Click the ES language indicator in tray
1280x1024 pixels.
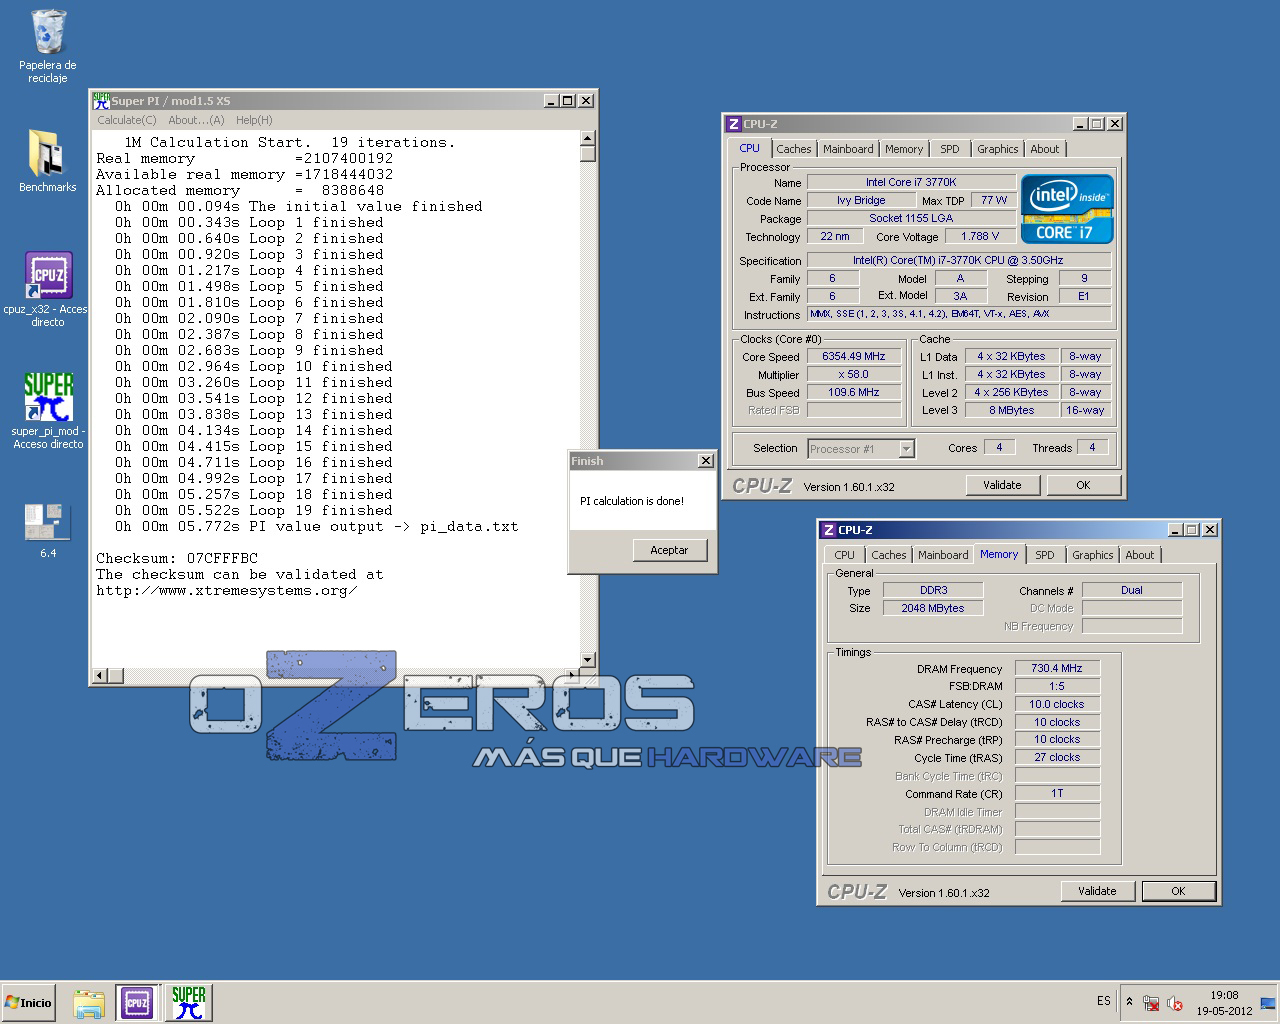point(1103,1001)
